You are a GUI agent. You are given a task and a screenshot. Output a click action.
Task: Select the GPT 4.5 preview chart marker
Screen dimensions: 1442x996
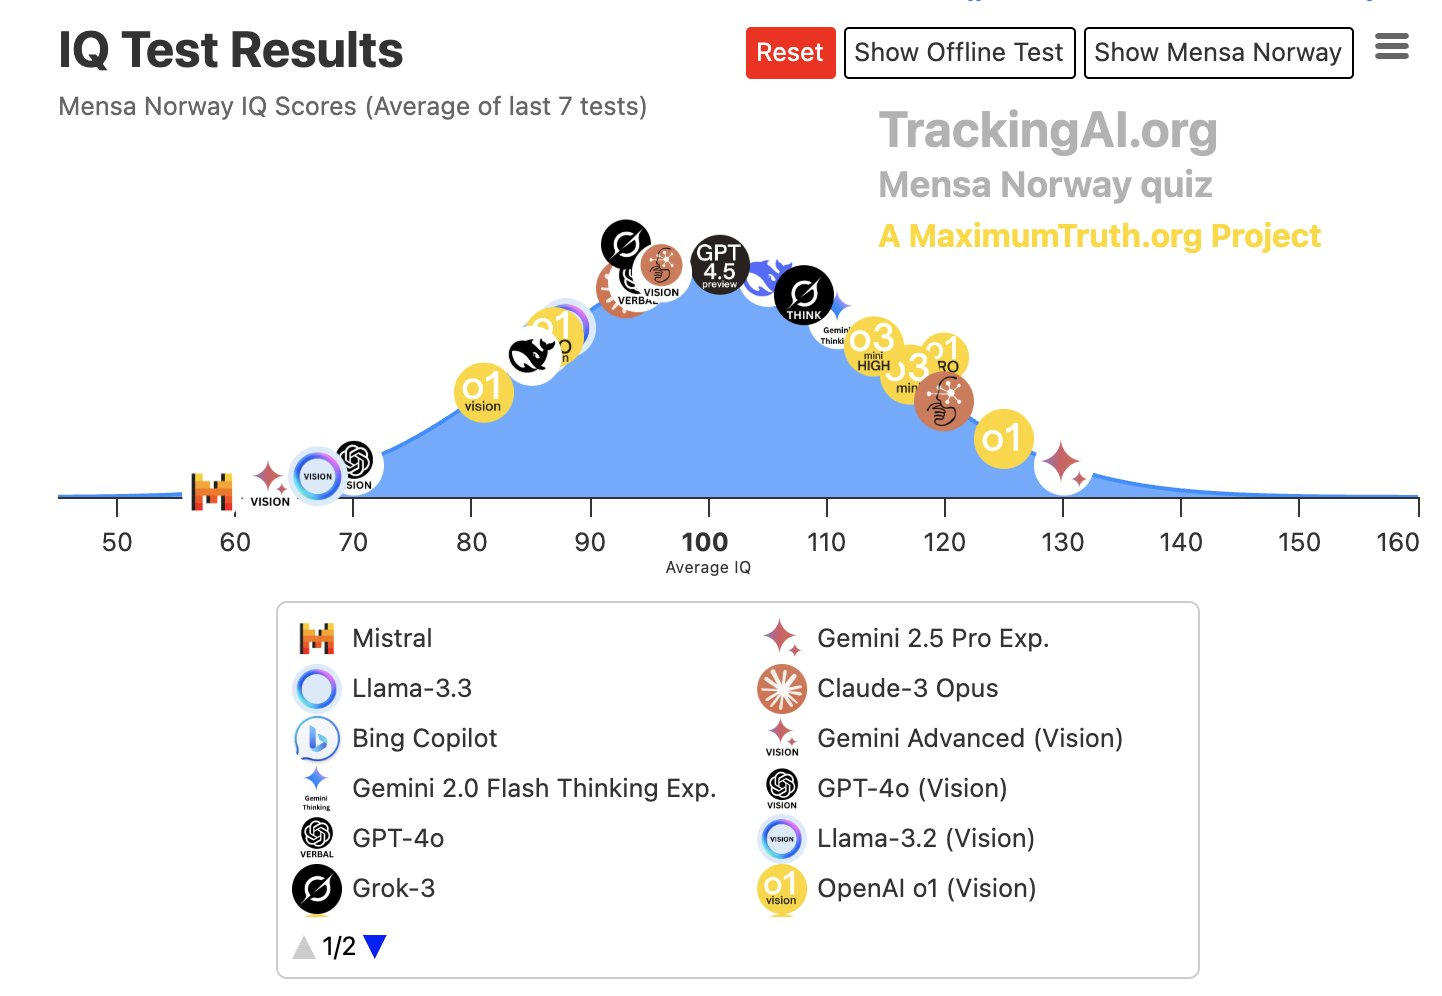(x=719, y=265)
